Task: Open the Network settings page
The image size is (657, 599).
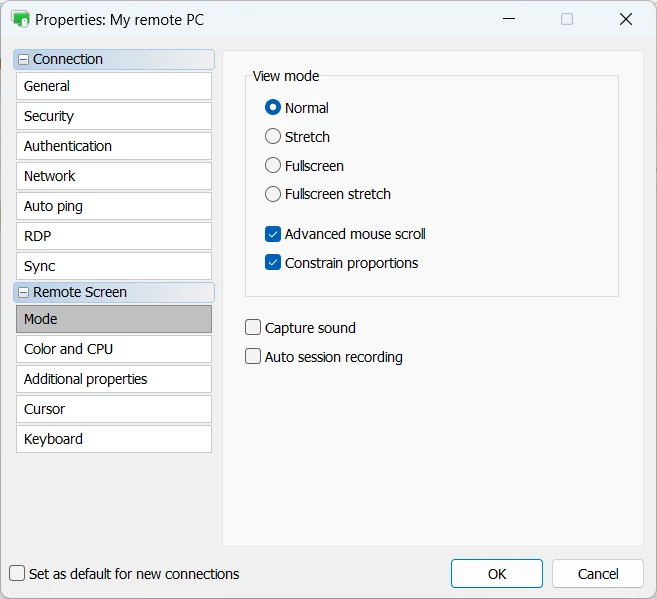Action: tap(113, 176)
